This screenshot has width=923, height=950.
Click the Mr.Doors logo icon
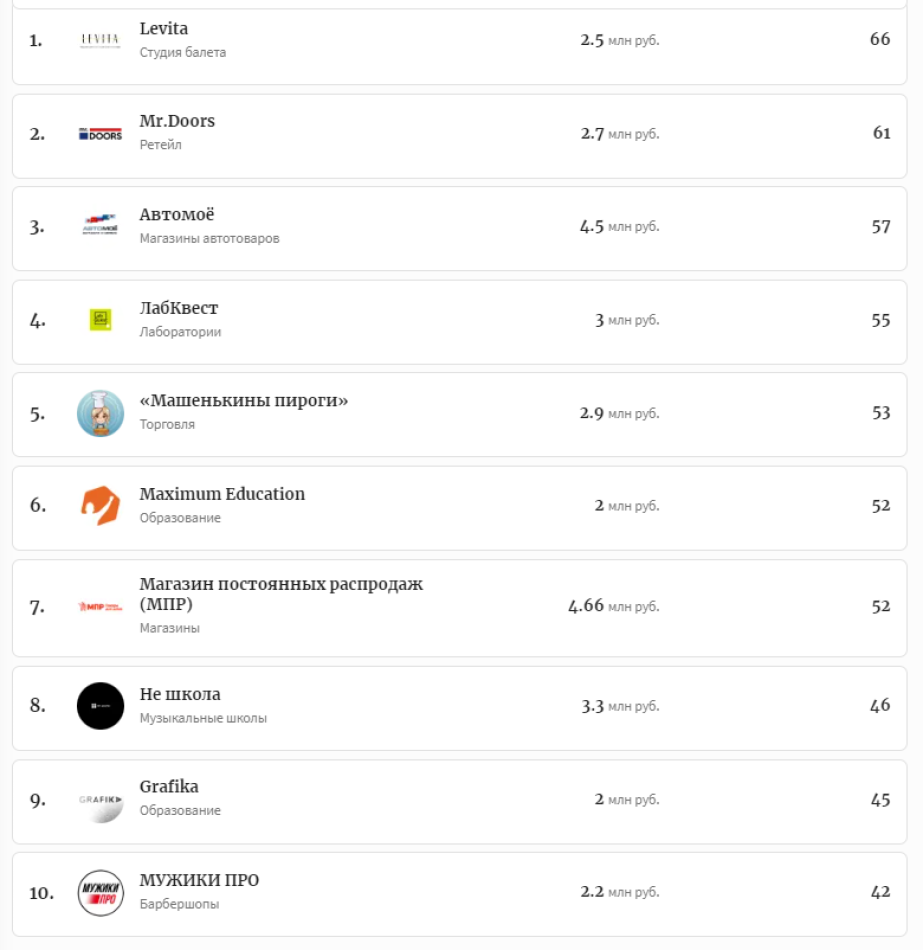[x=100, y=134]
